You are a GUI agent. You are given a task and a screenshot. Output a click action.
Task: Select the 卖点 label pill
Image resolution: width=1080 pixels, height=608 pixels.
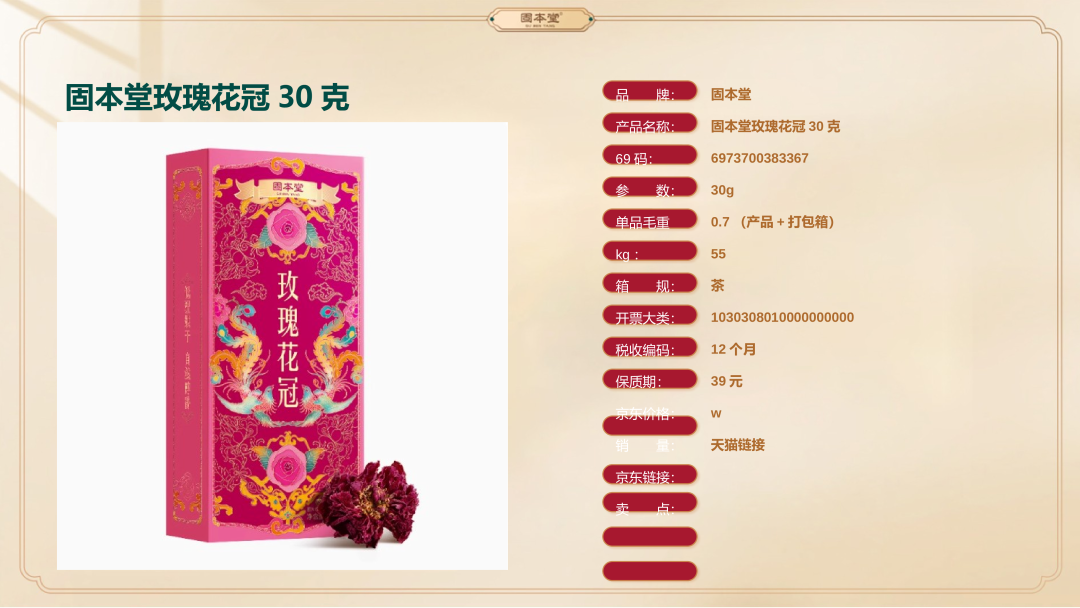[650, 503]
